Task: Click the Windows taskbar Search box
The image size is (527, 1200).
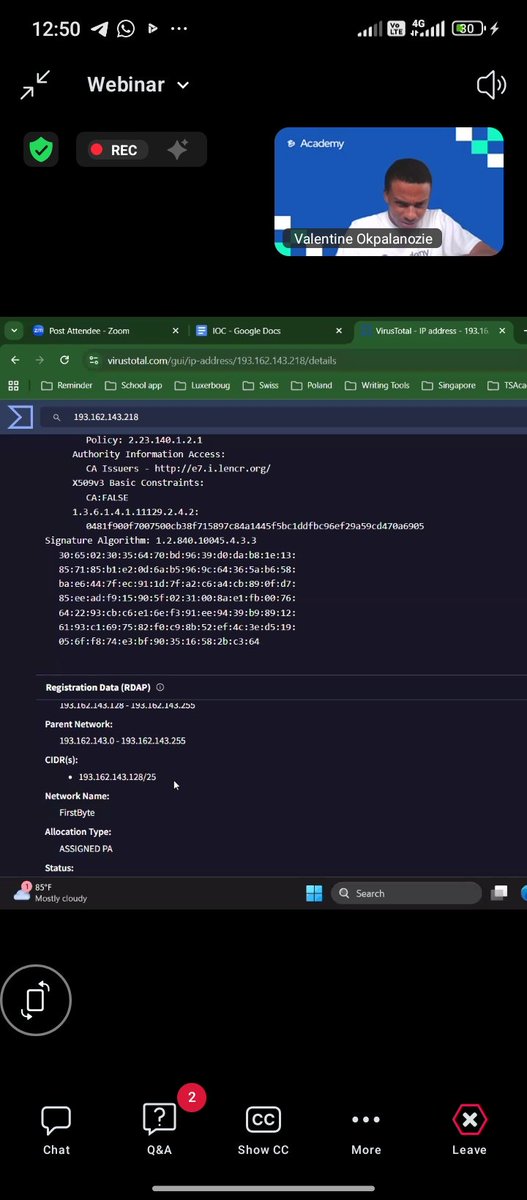Action: pos(404,893)
